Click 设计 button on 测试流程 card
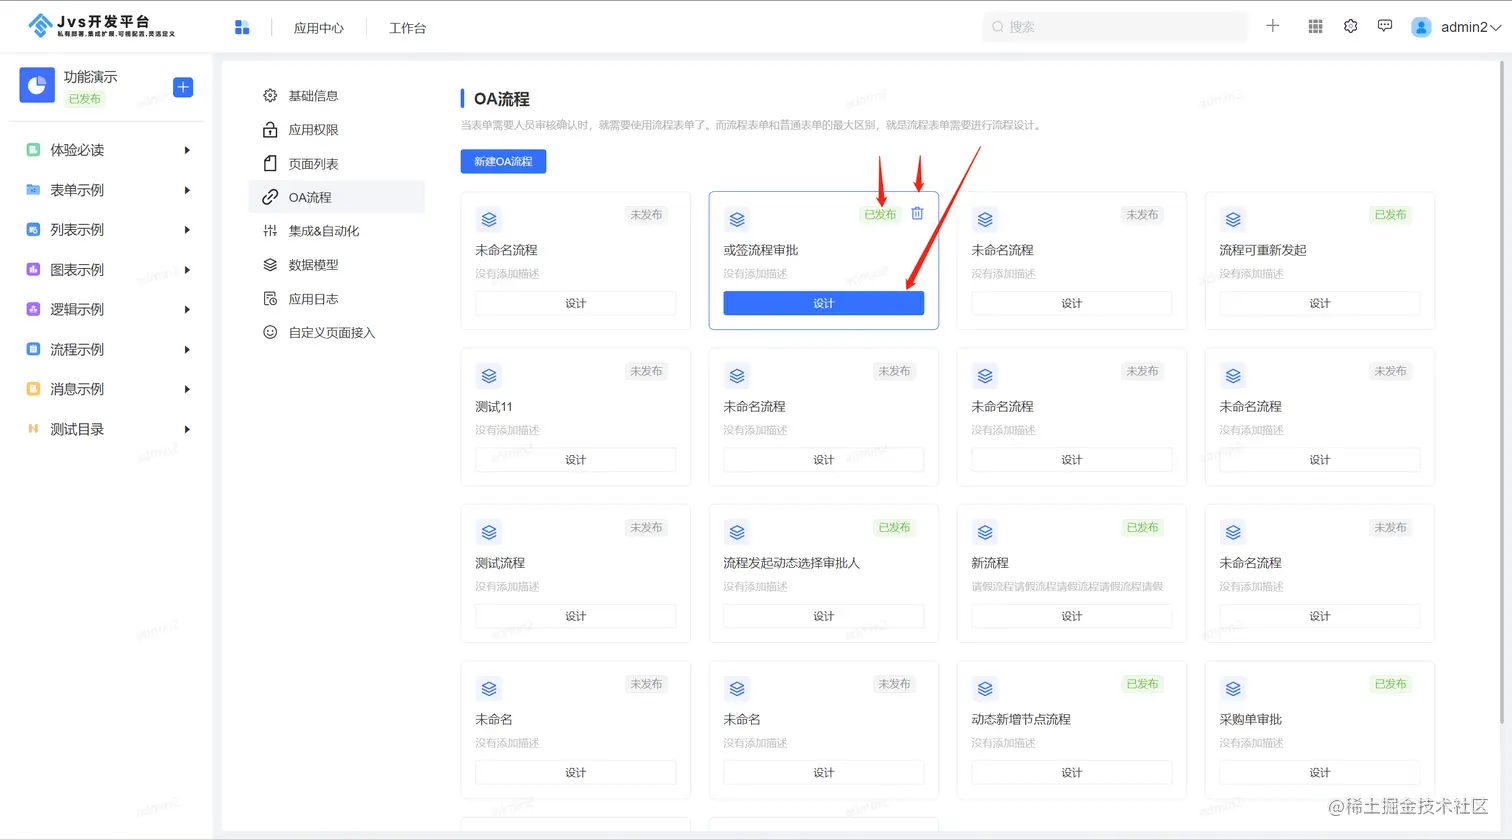 576,616
